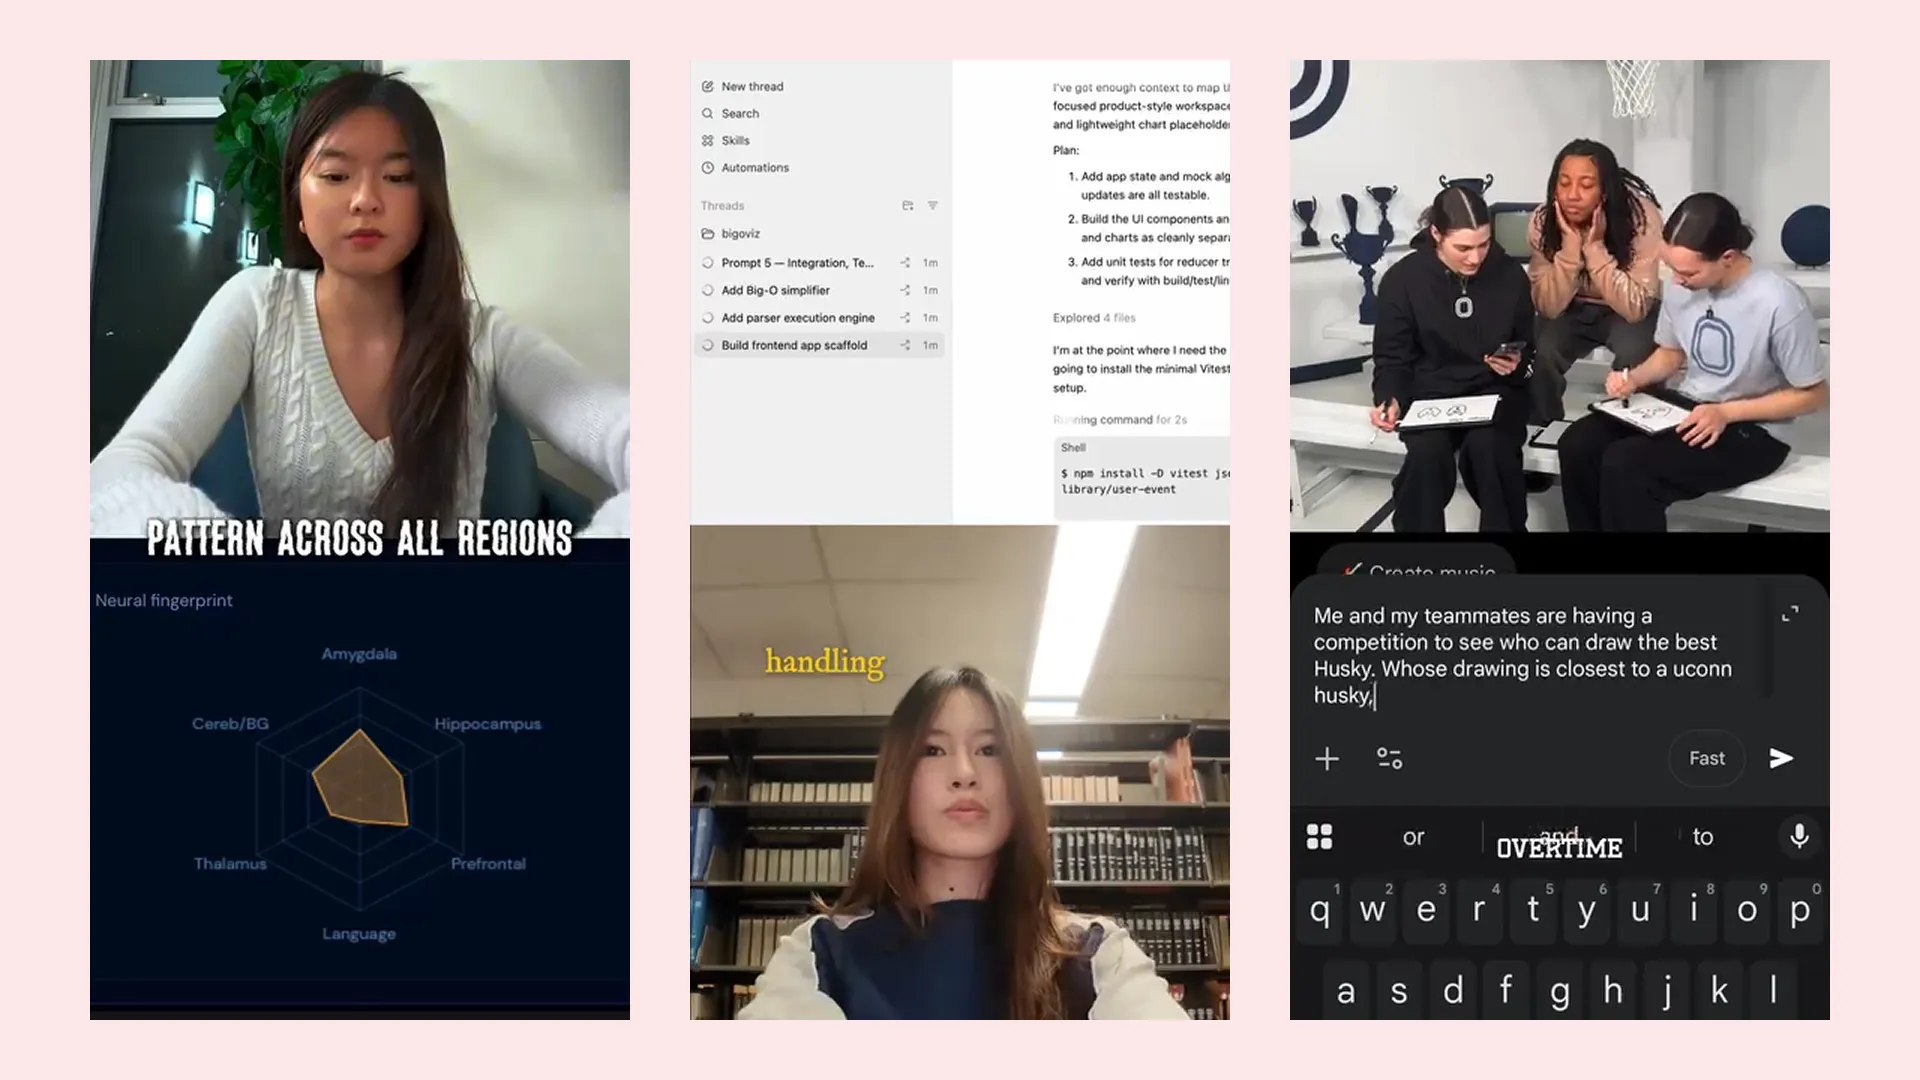Click status spinner next to Add Big-O simplifier

click(x=708, y=291)
